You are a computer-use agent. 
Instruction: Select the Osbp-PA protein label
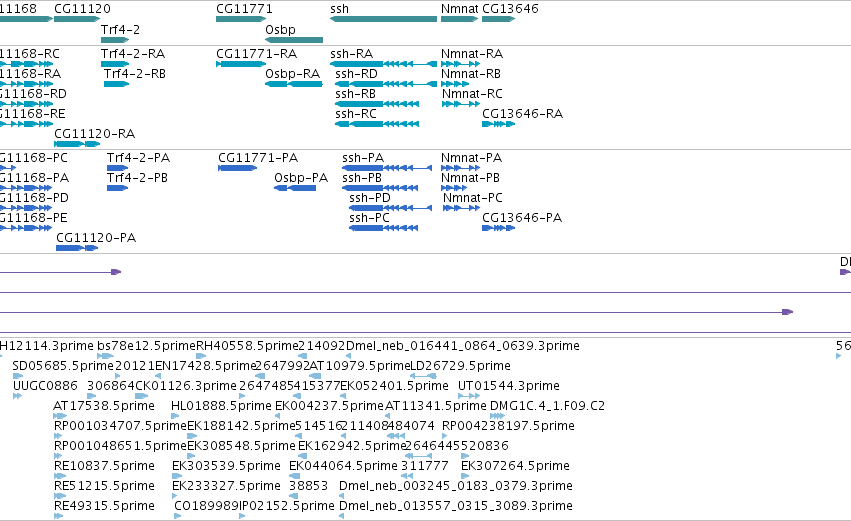coord(301,178)
